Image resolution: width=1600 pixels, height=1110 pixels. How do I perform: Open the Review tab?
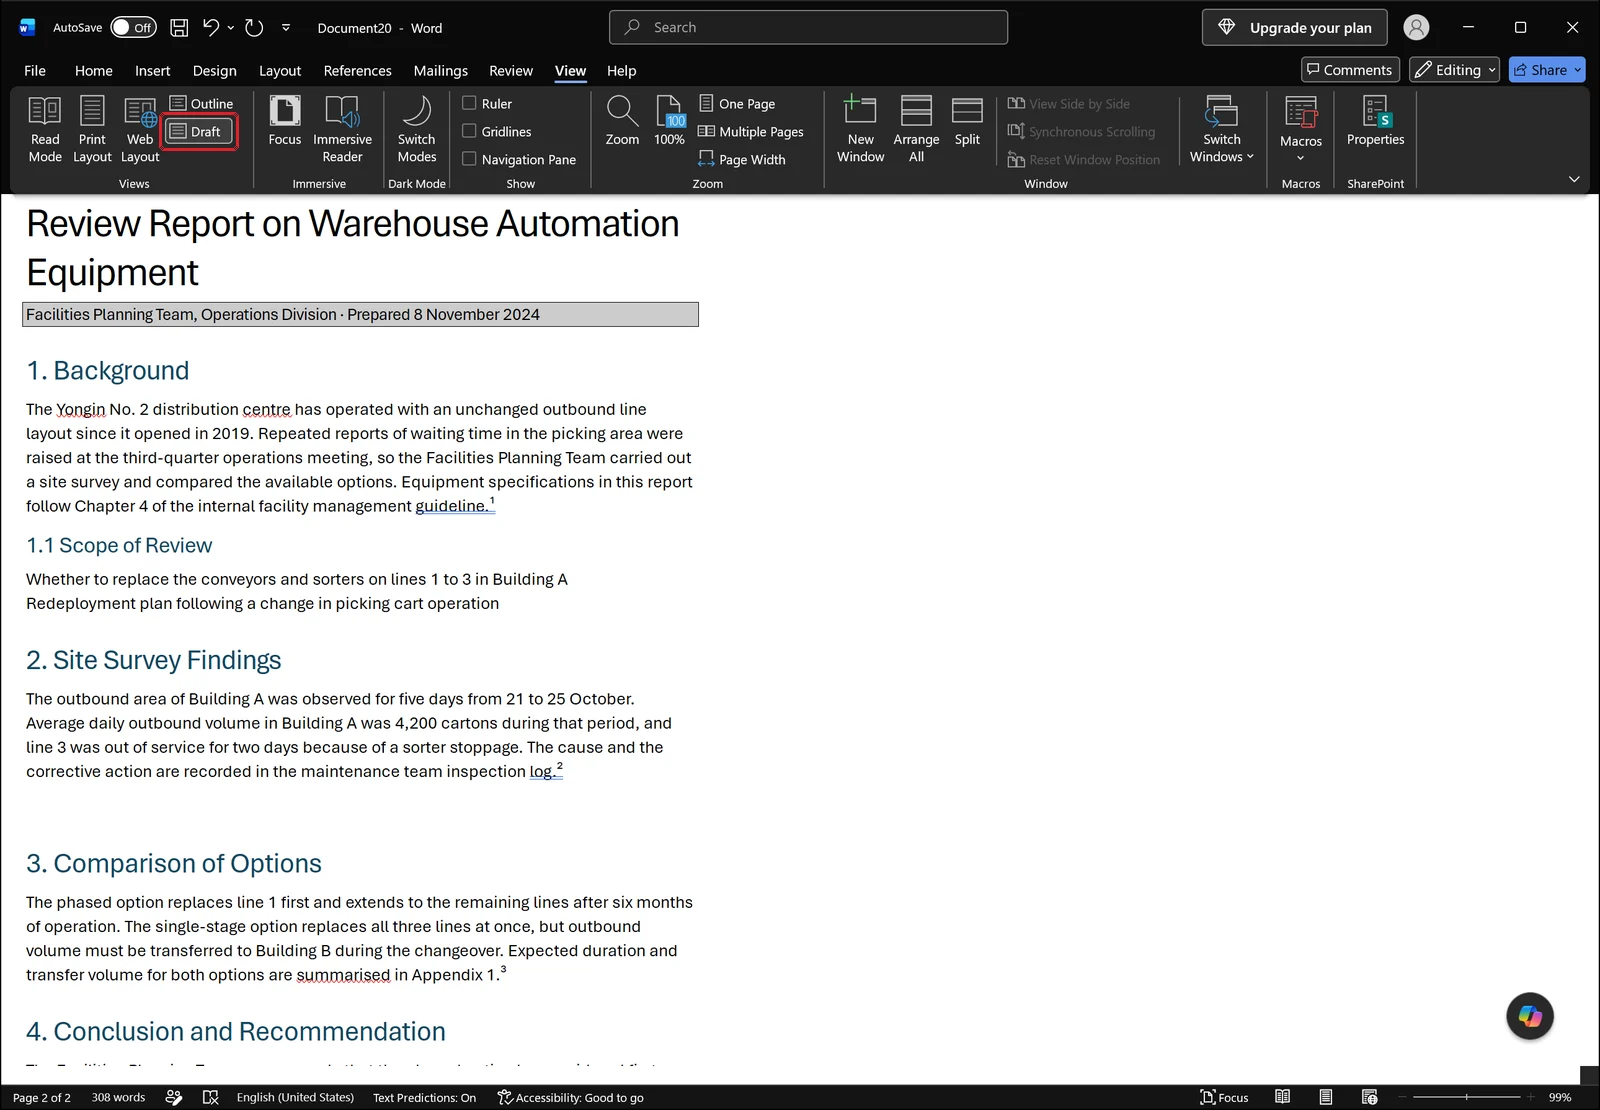(x=511, y=70)
